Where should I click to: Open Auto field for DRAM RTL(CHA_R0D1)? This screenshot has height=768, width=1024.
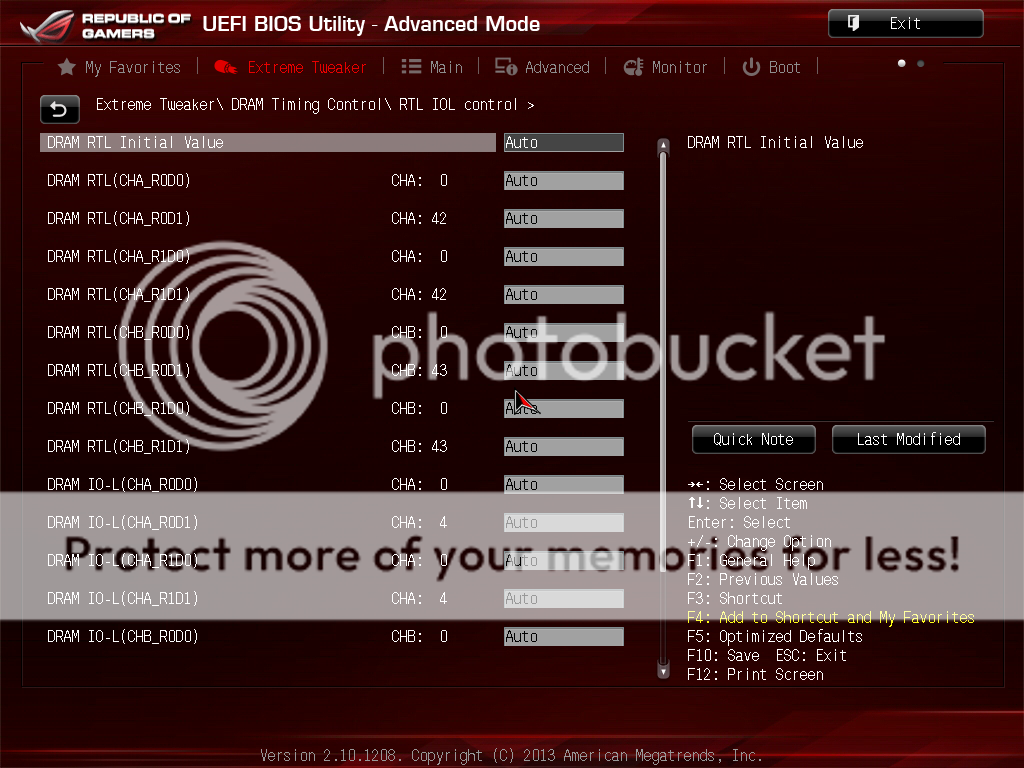coord(563,219)
